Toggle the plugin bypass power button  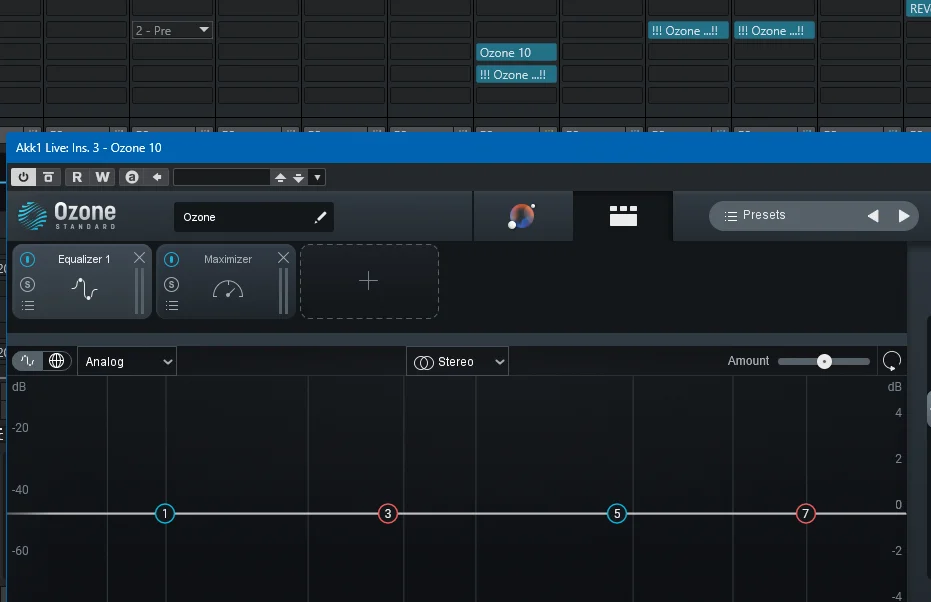(x=23, y=177)
